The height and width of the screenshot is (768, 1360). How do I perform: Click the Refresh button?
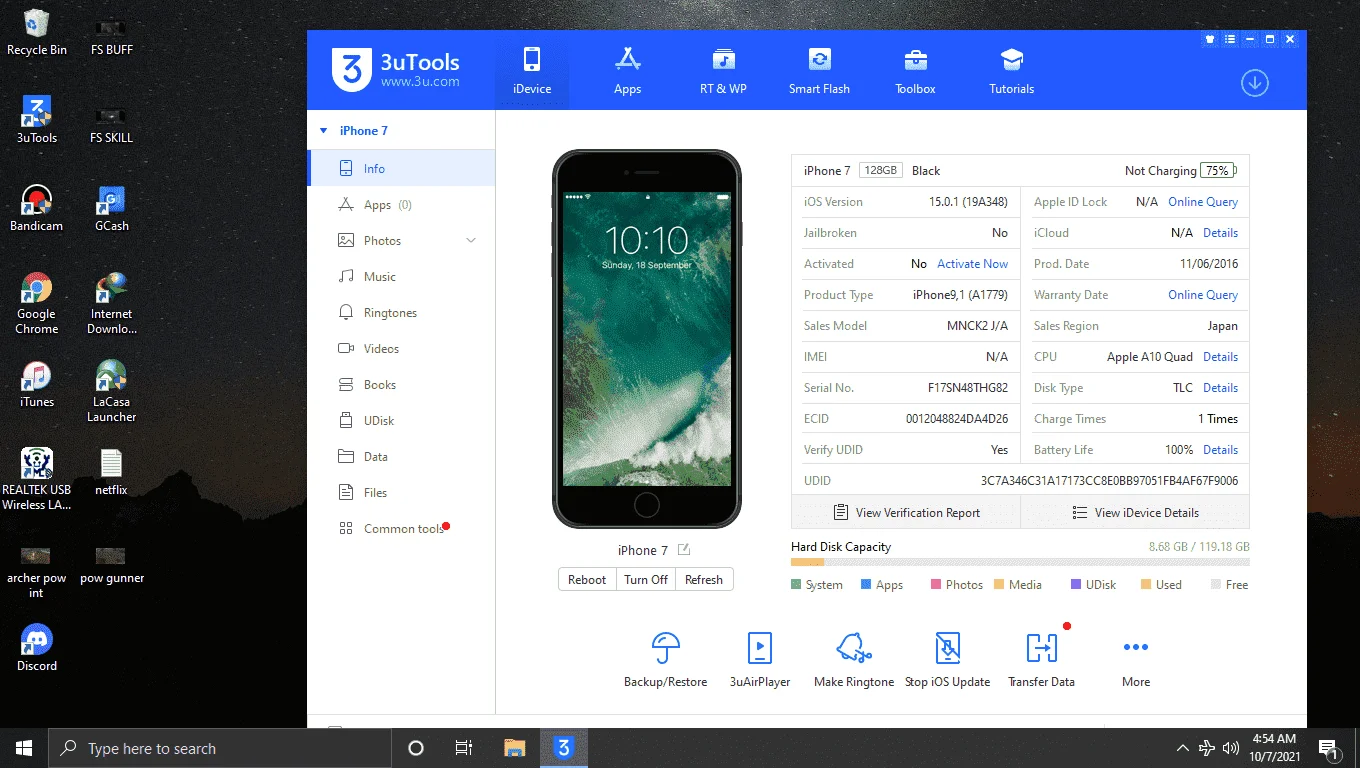(x=704, y=579)
